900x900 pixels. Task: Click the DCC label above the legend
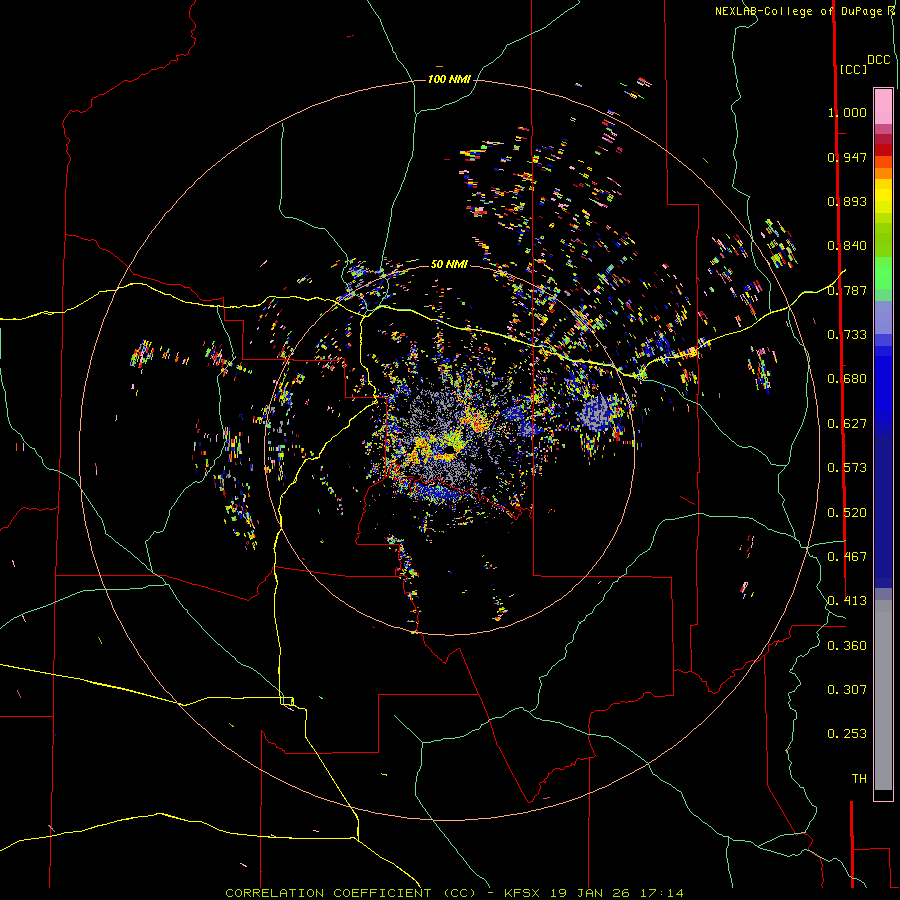(878, 60)
